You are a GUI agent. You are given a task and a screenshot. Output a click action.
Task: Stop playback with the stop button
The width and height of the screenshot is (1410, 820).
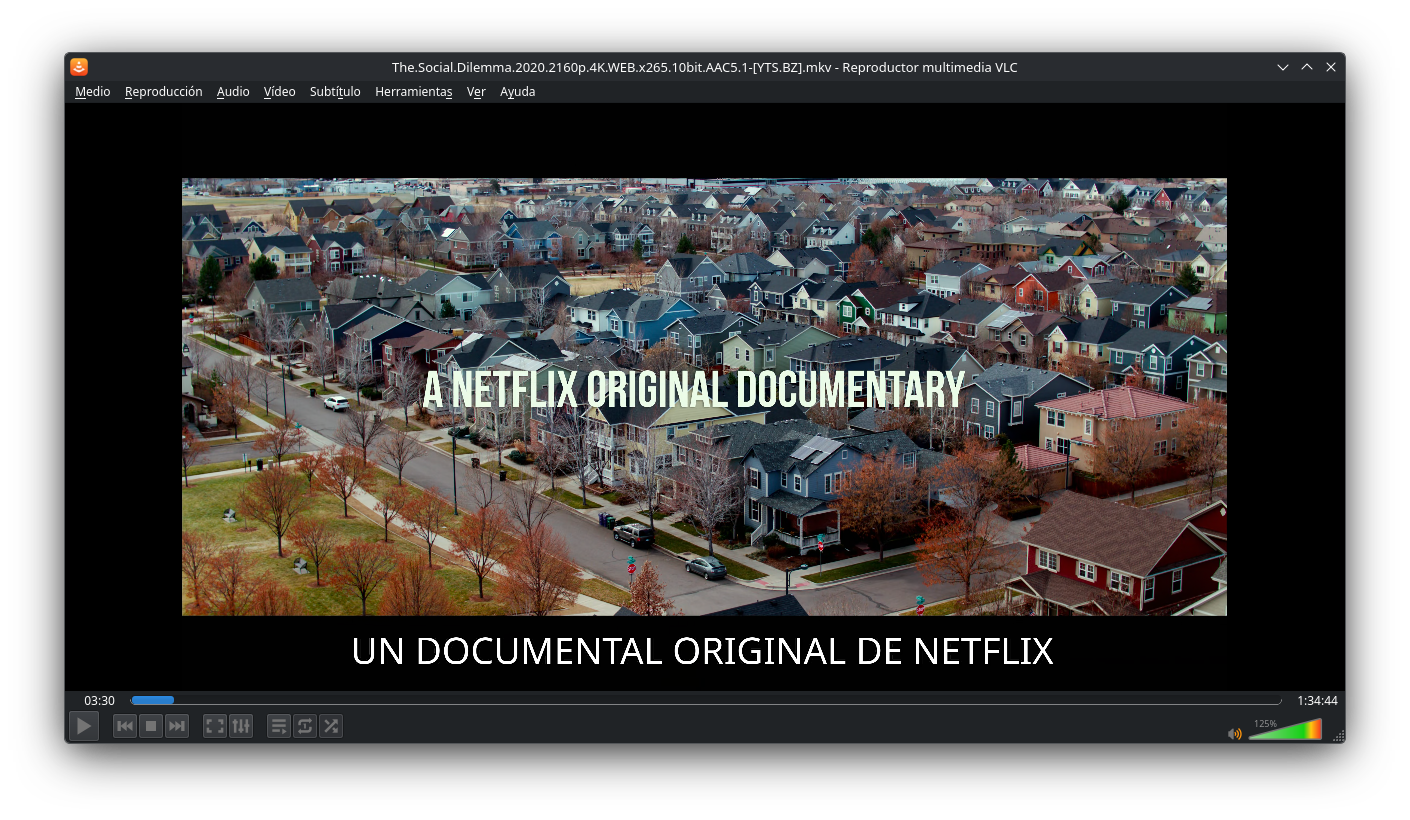(x=151, y=726)
